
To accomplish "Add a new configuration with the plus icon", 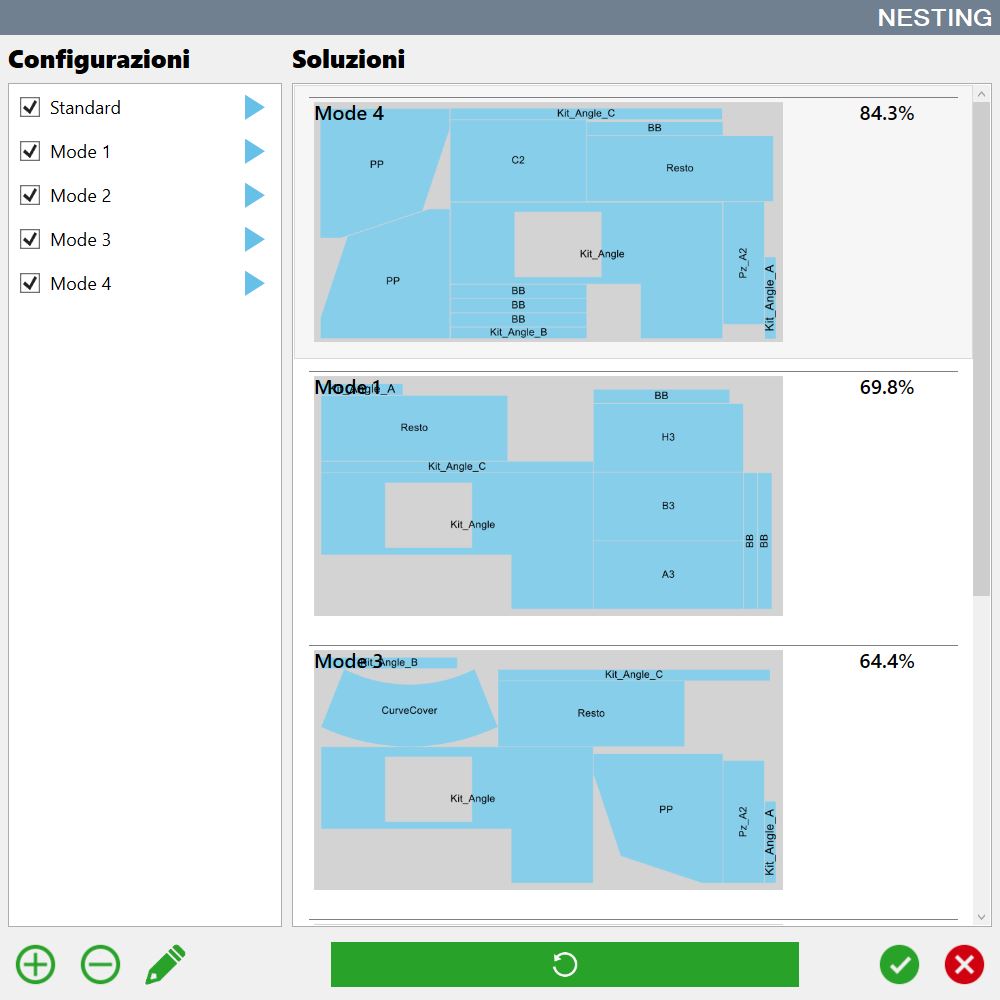I will (x=36, y=964).
